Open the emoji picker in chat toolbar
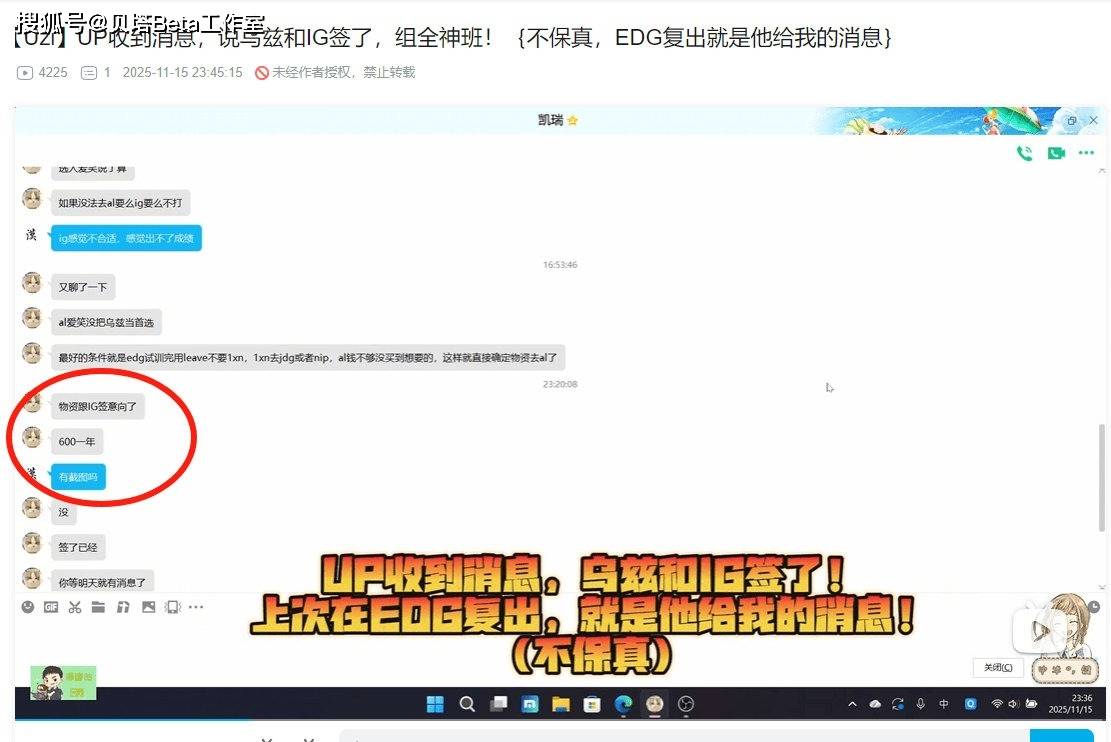Image resolution: width=1111 pixels, height=742 pixels. pyautogui.click(x=28, y=607)
